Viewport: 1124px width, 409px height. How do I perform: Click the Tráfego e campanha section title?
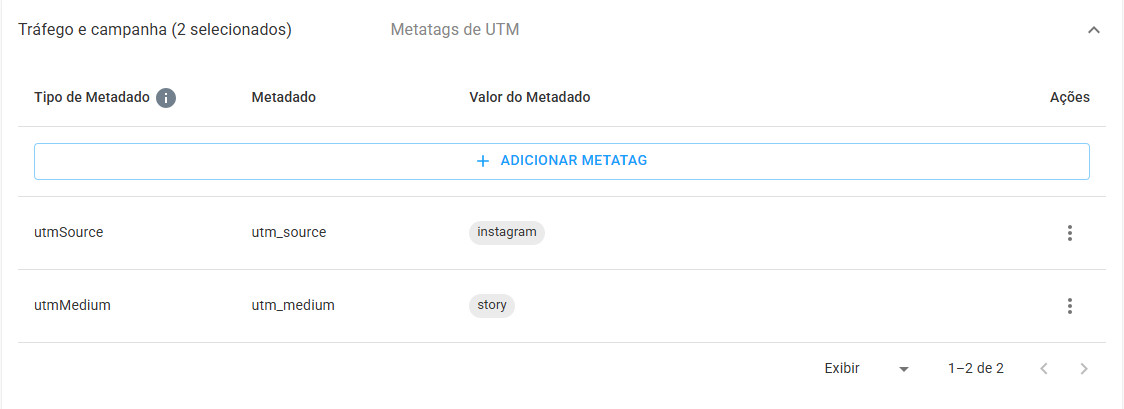pos(155,30)
